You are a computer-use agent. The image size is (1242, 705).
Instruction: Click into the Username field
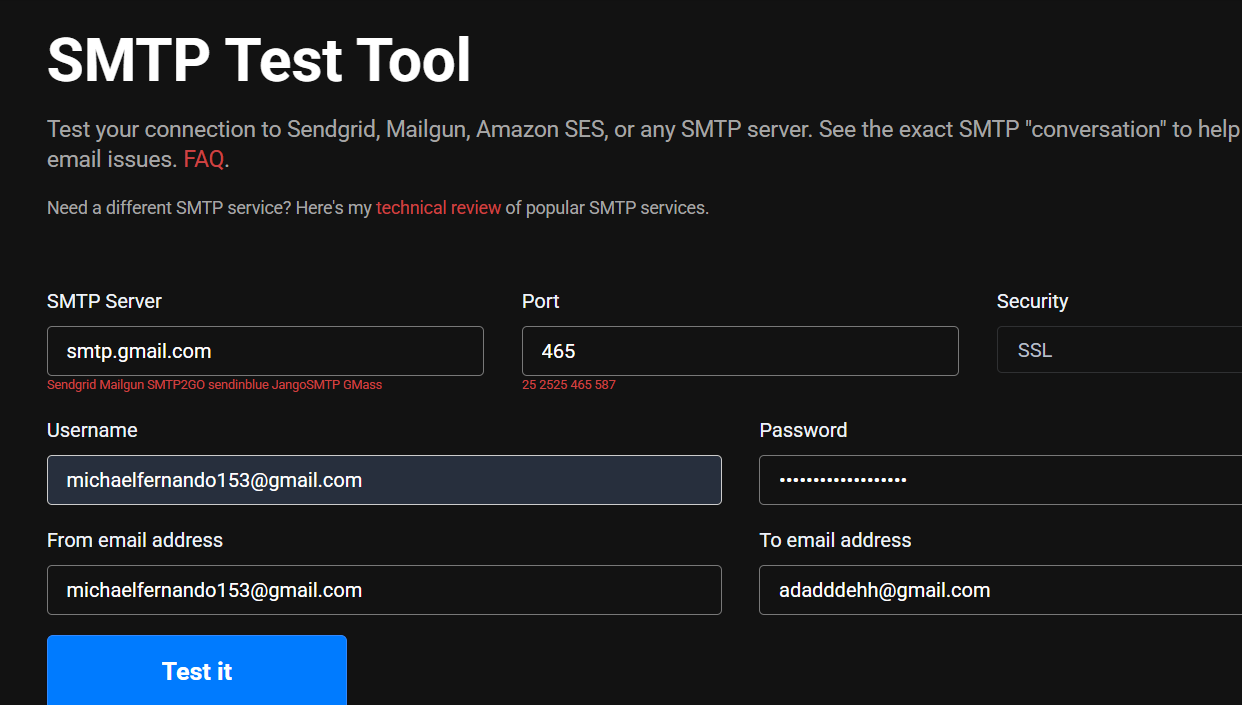384,480
